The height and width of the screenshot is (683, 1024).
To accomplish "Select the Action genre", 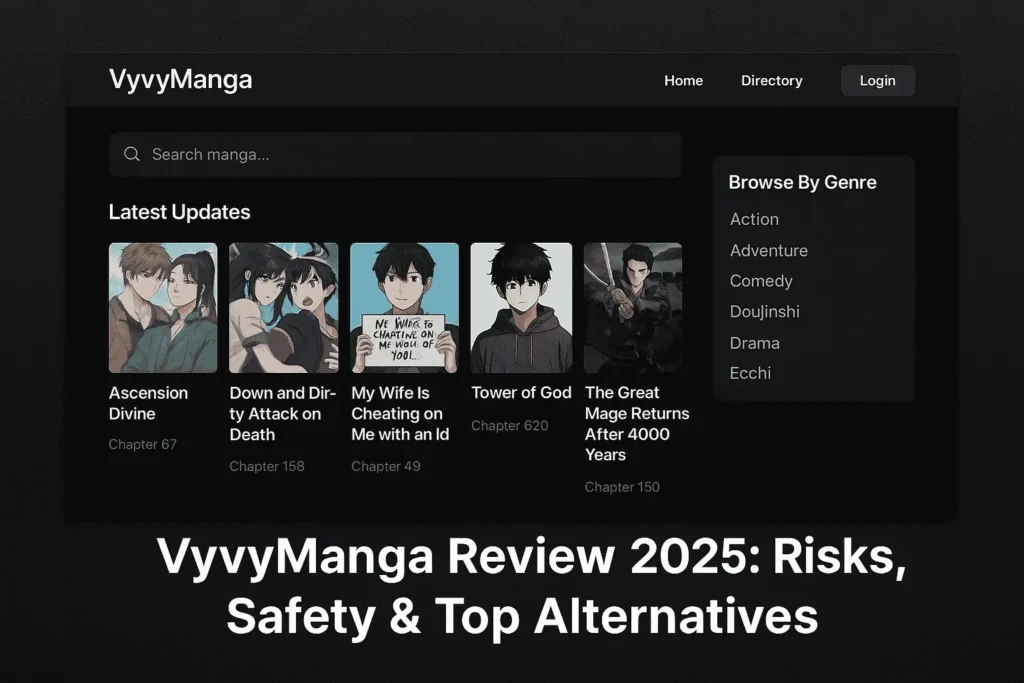I will click(754, 219).
